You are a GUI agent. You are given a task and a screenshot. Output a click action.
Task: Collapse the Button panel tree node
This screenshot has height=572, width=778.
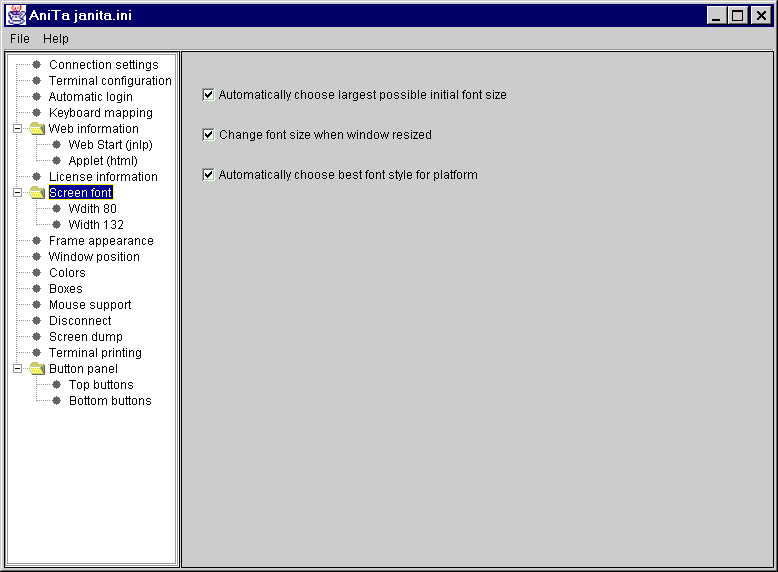pyautogui.click(x=17, y=369)
